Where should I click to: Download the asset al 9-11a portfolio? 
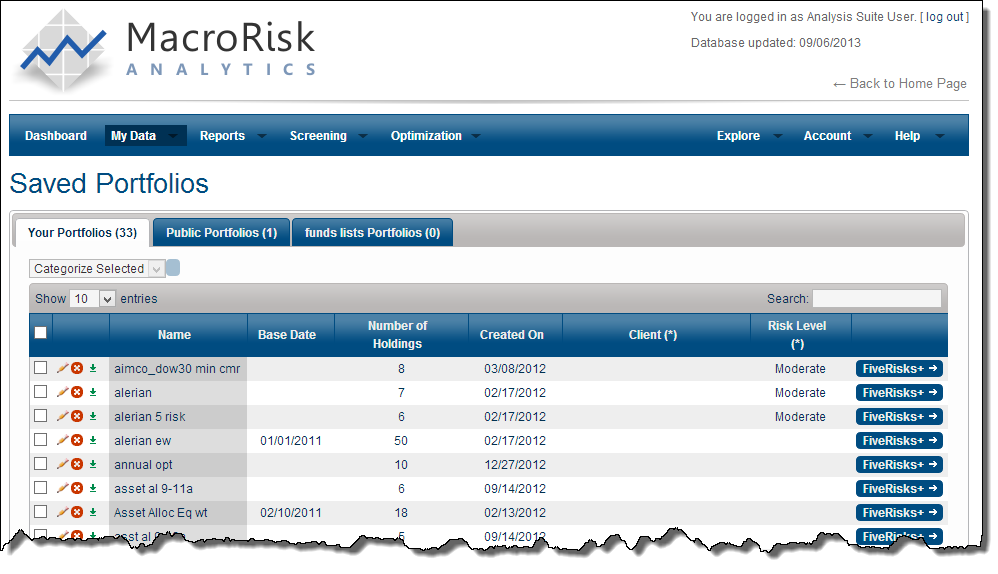tap(93, 489)
